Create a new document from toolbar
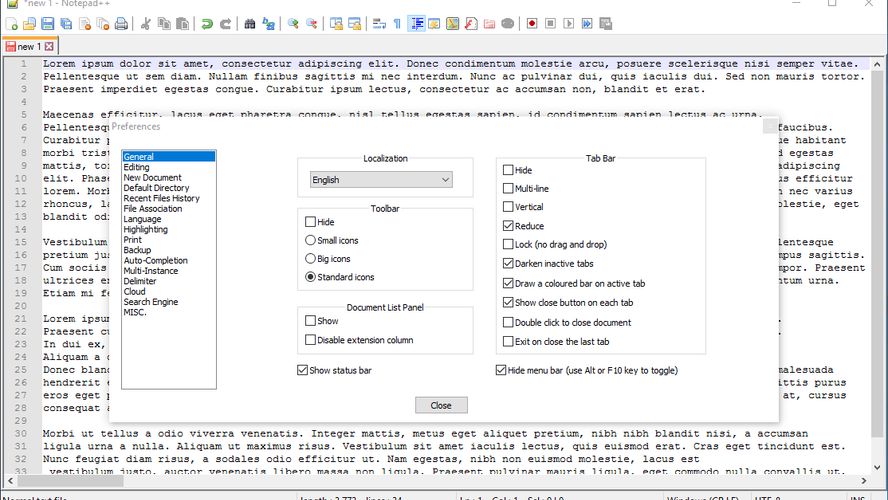Screen dimensions: 888x500 pos(12,24)
